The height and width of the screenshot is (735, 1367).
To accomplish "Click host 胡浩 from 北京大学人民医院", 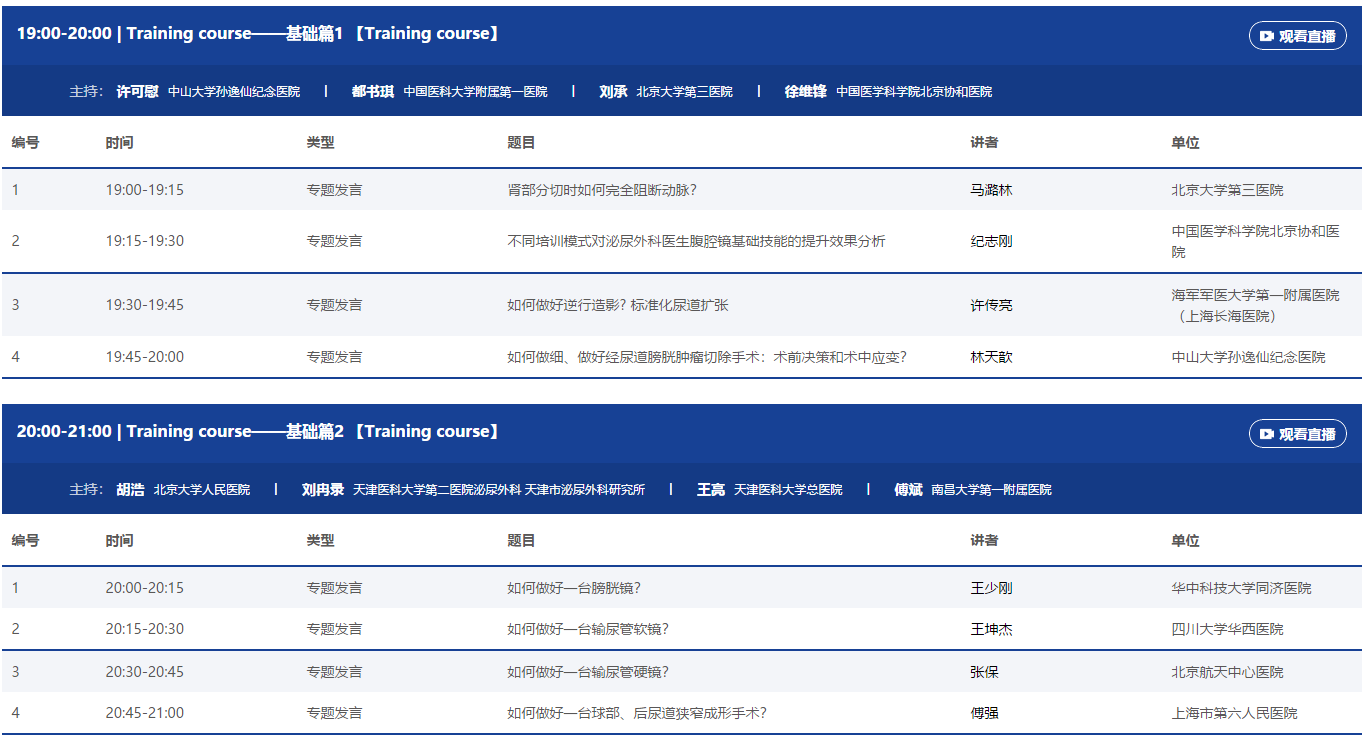I will (130, 489).
